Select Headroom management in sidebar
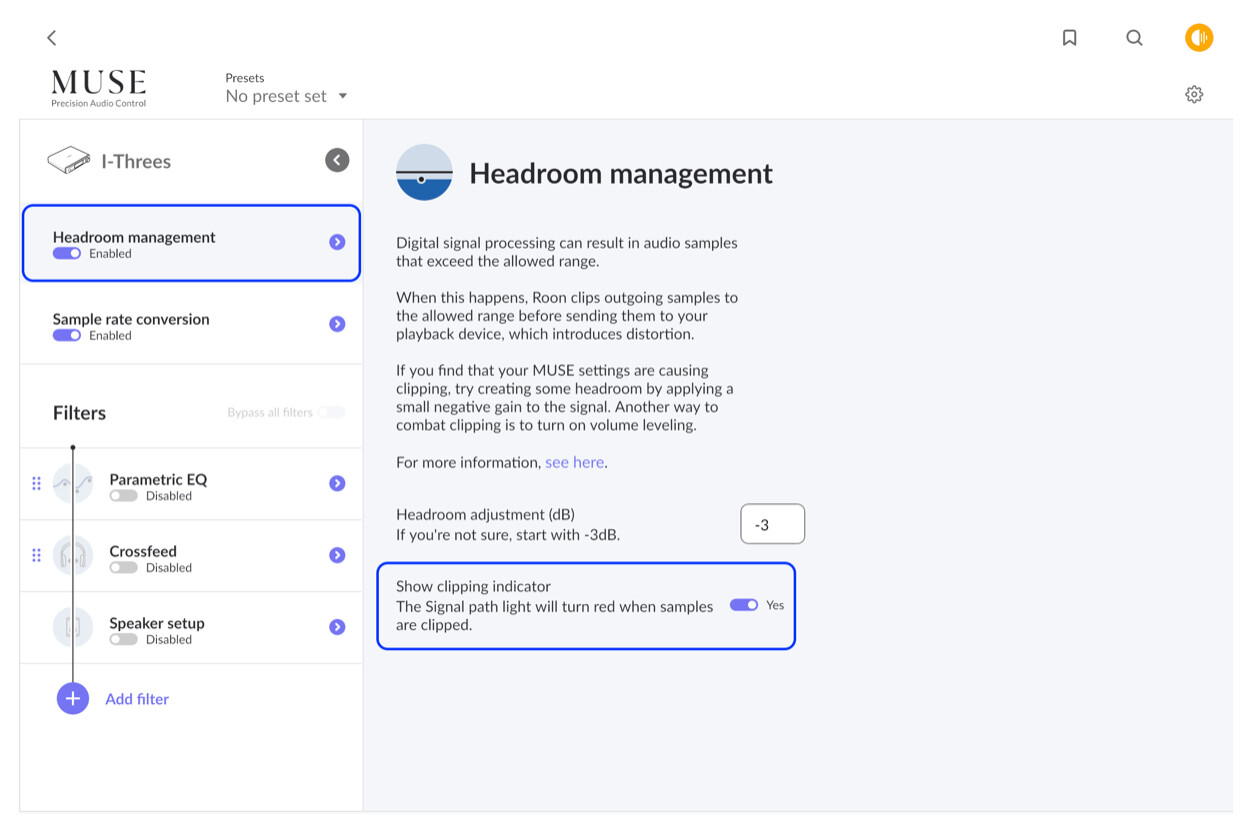Image resolution: width=1250 pixels, height=826 pixels. 191,243
